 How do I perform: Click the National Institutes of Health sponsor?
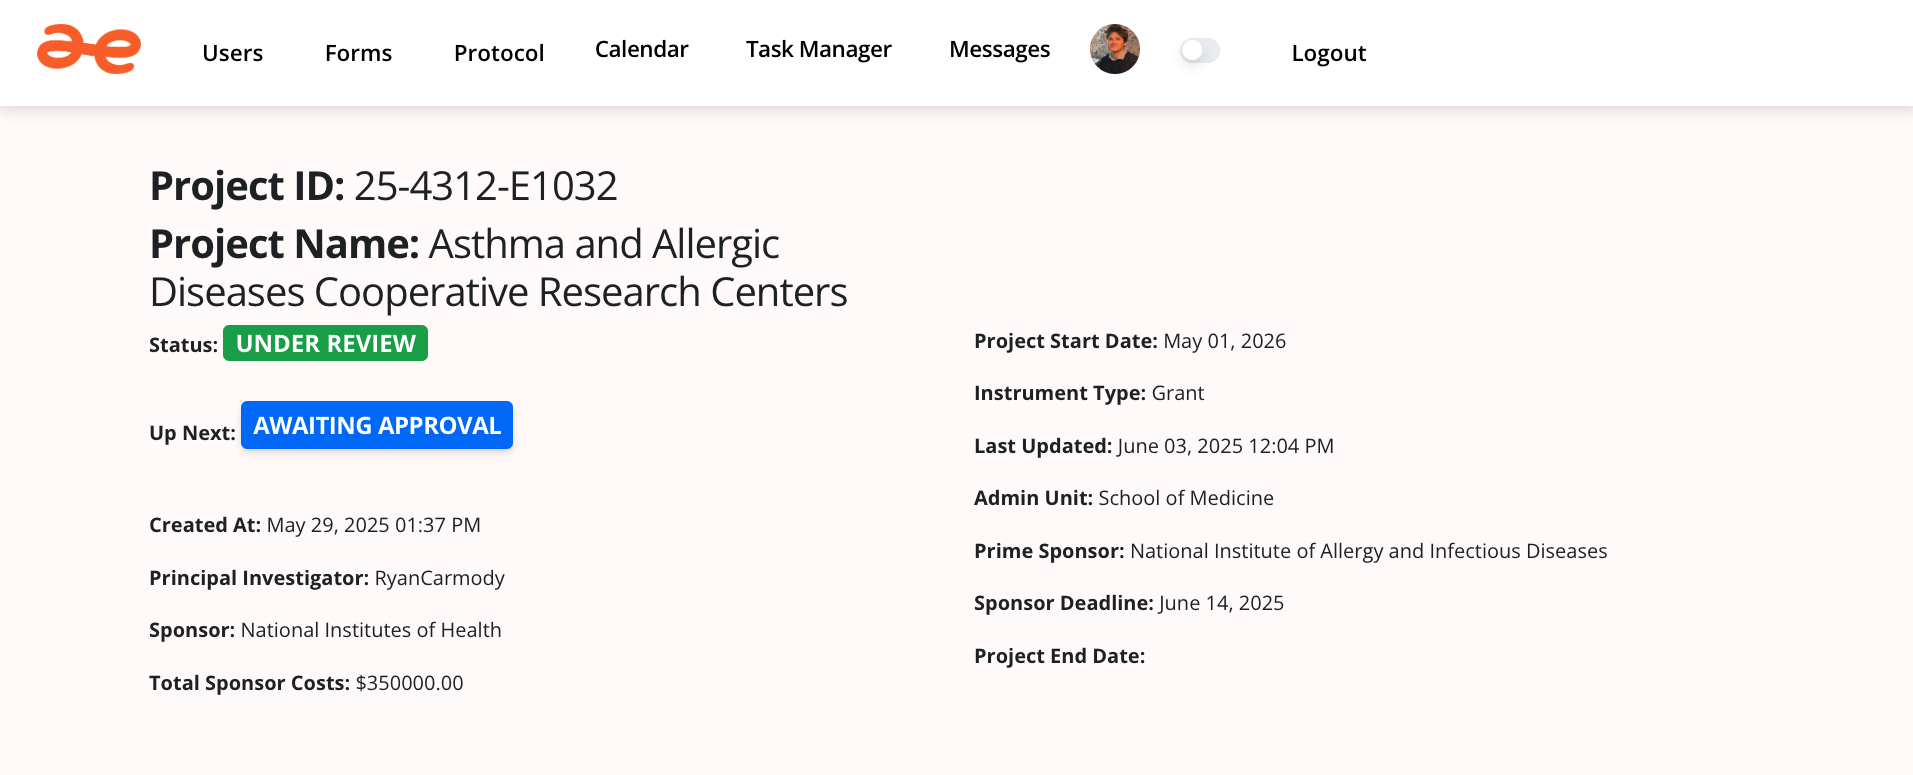pyautogui.click(x=371, y=630)
